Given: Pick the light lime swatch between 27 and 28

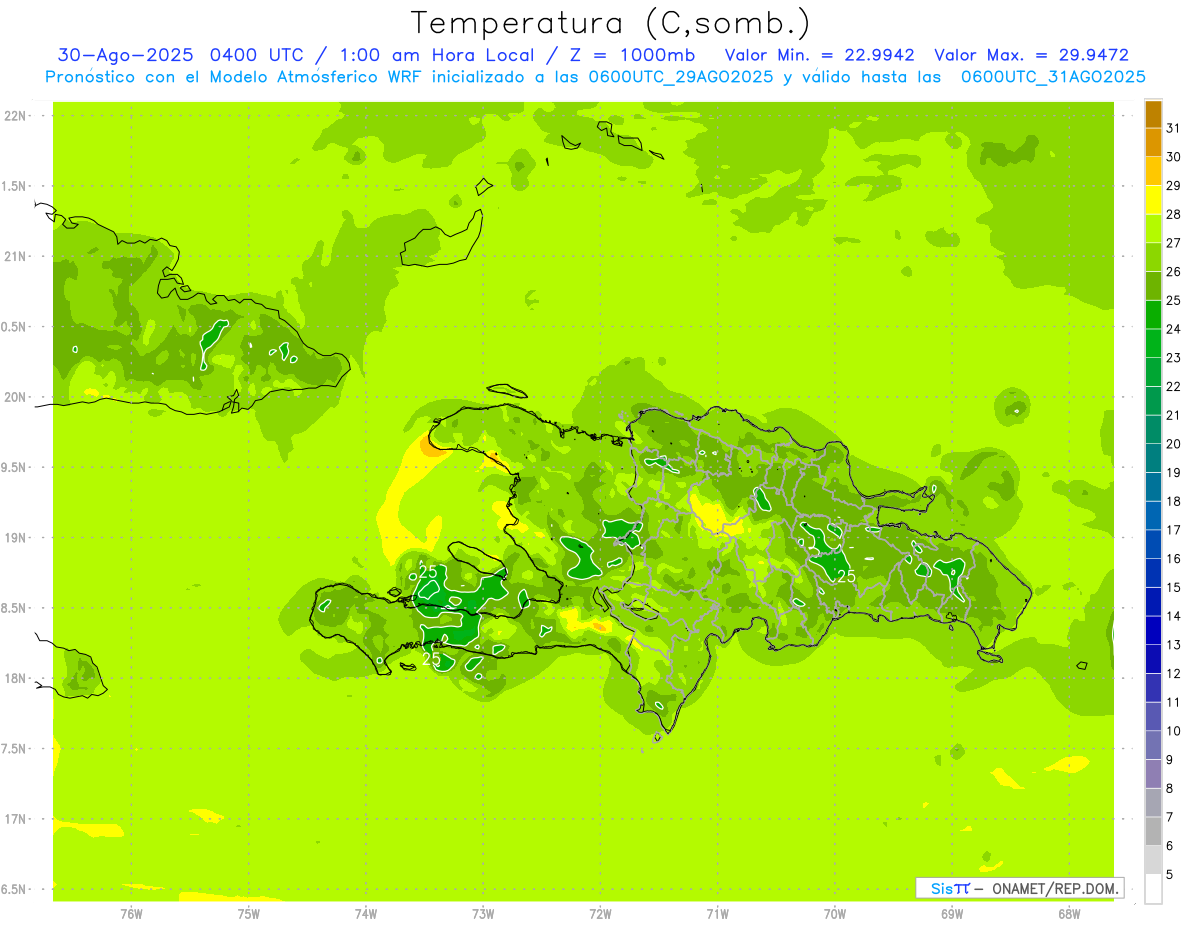Looking at the screenshot, I should tap(1153, 229).
